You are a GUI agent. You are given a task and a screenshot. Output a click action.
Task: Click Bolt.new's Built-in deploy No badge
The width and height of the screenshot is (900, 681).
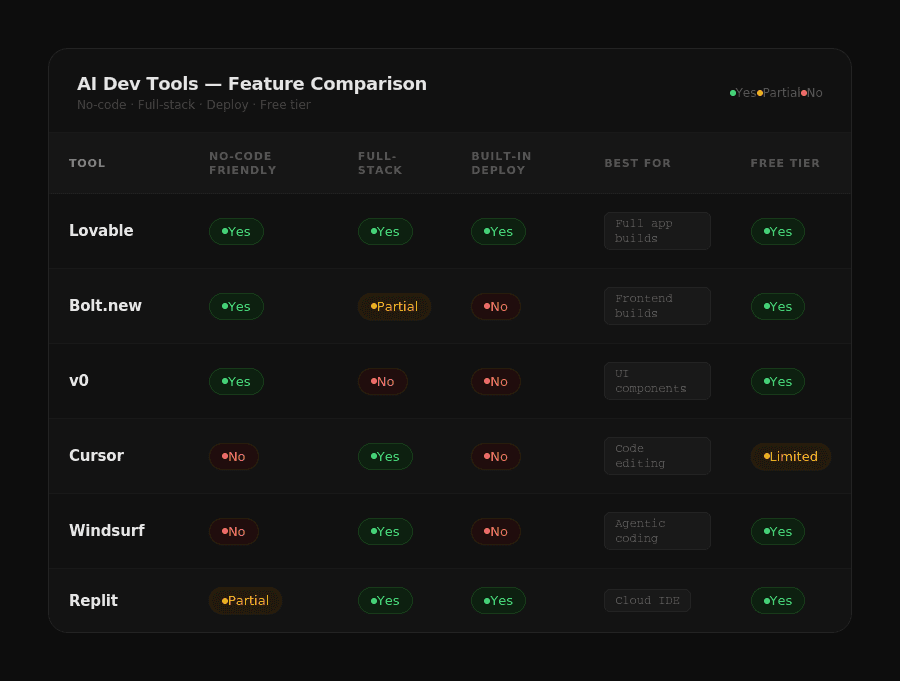click(x=496, y=307)
